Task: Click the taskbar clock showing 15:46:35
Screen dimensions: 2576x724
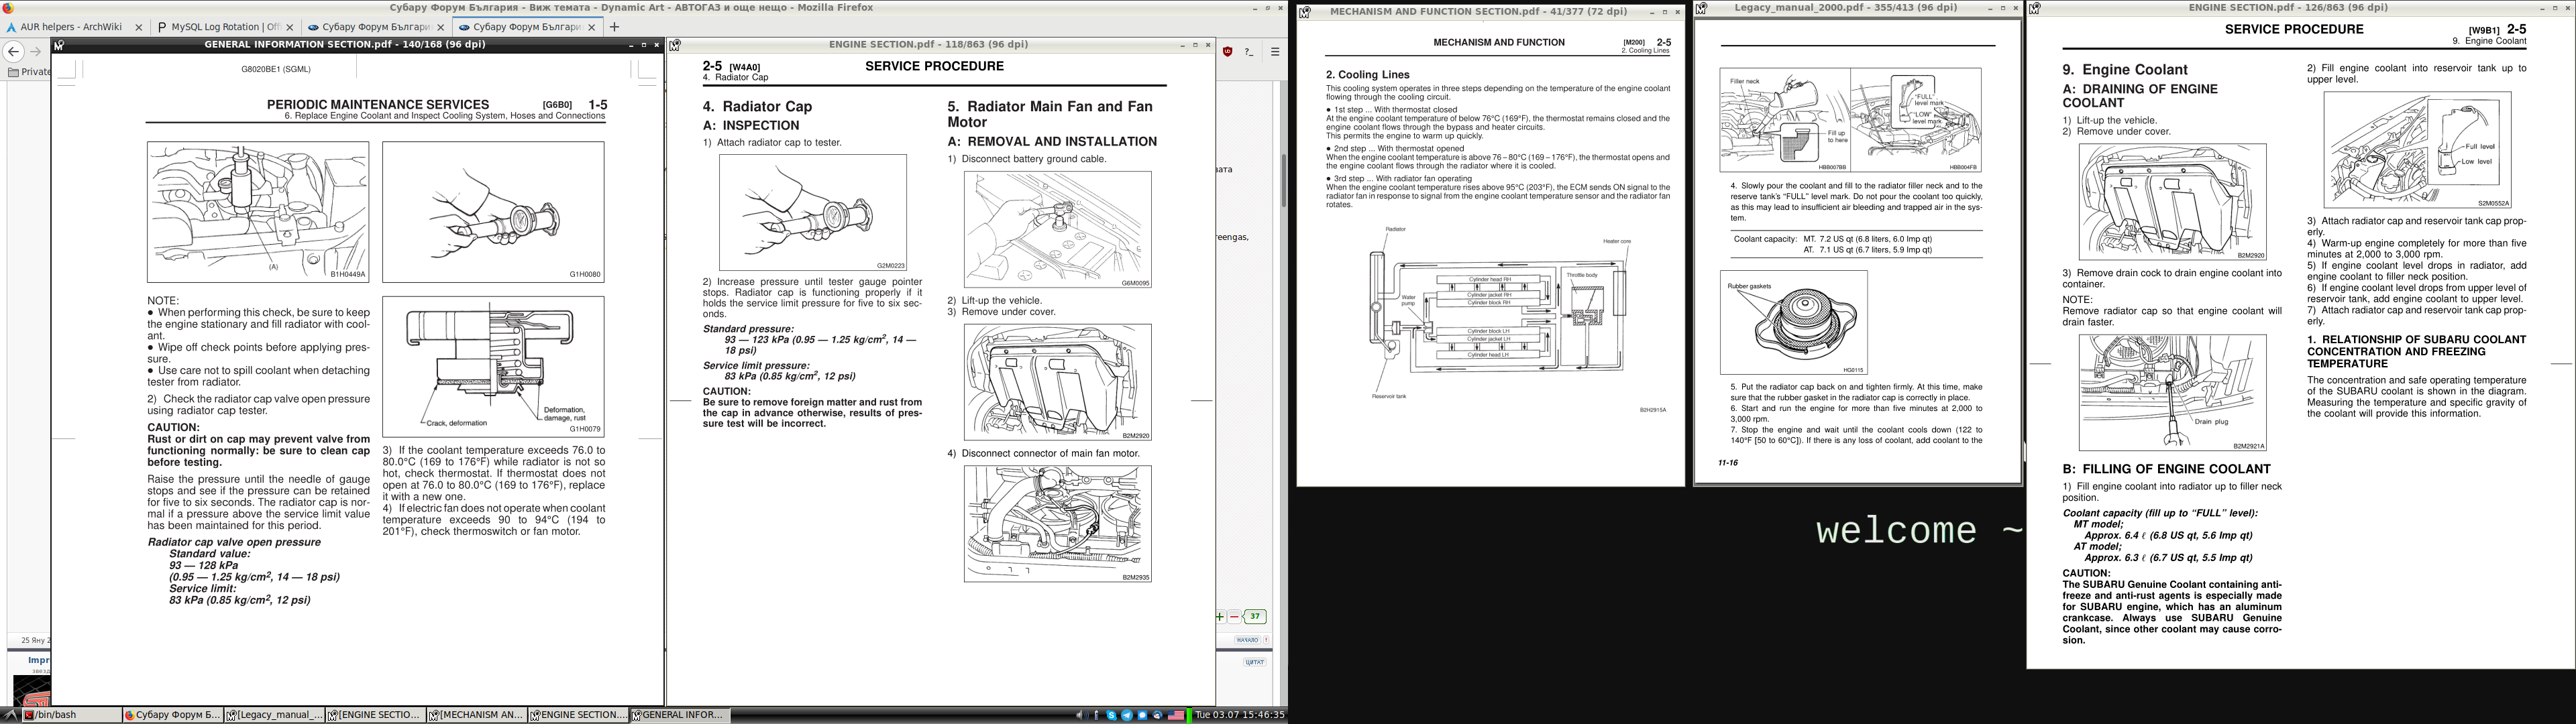Action: [1240, 715]
